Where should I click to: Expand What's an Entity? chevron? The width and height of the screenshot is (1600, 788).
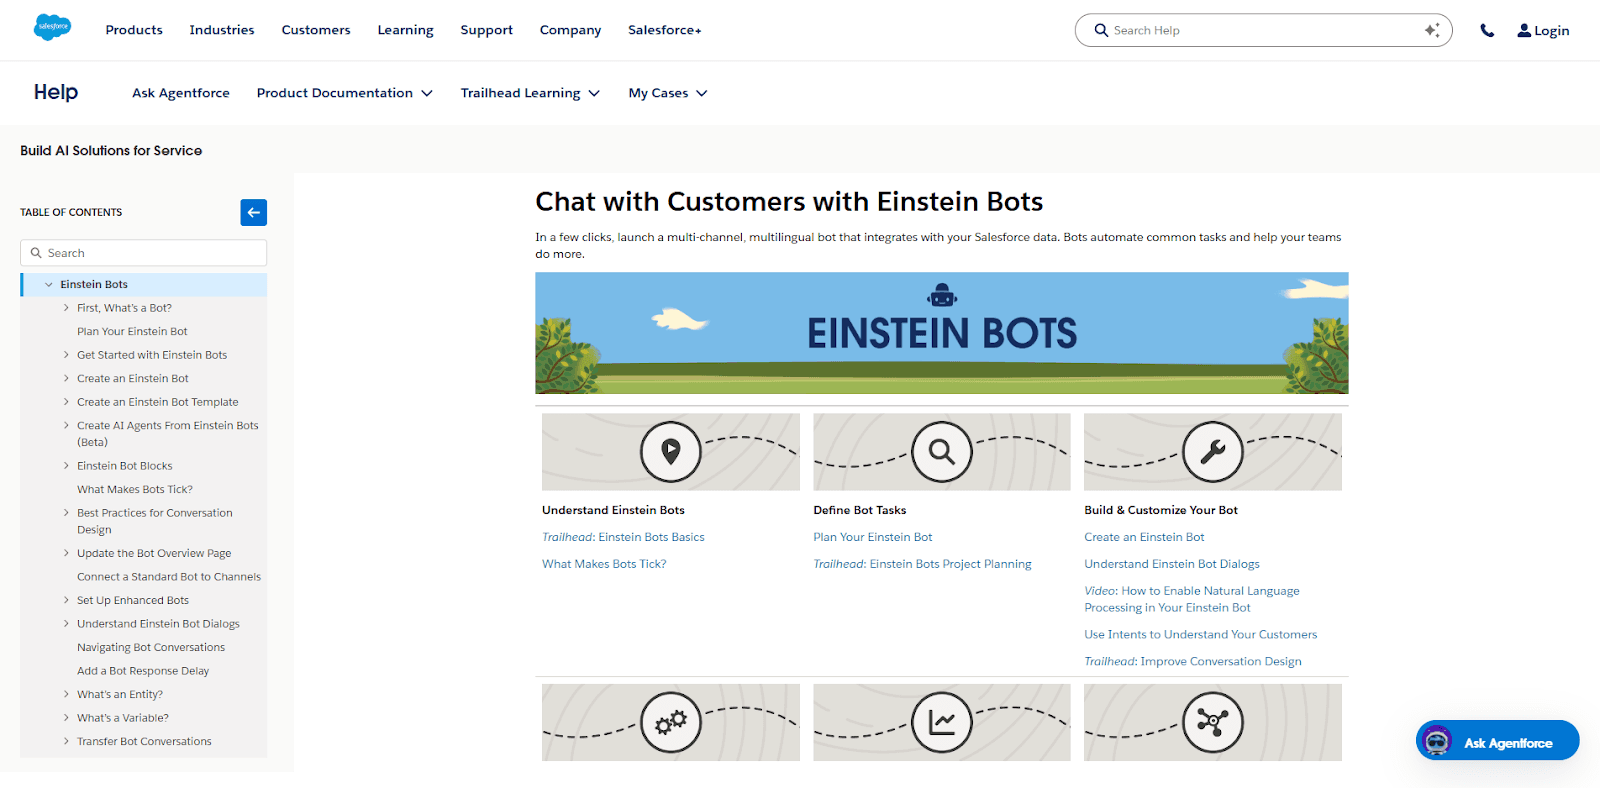pos(66,694)
